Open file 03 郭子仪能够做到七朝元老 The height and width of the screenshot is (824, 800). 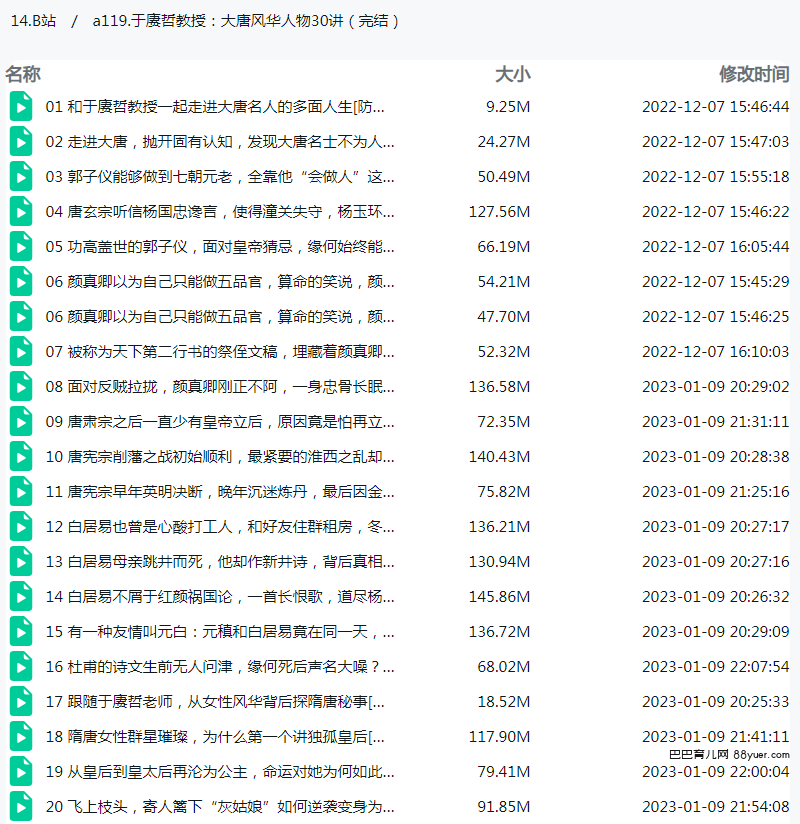click(220, 177)
